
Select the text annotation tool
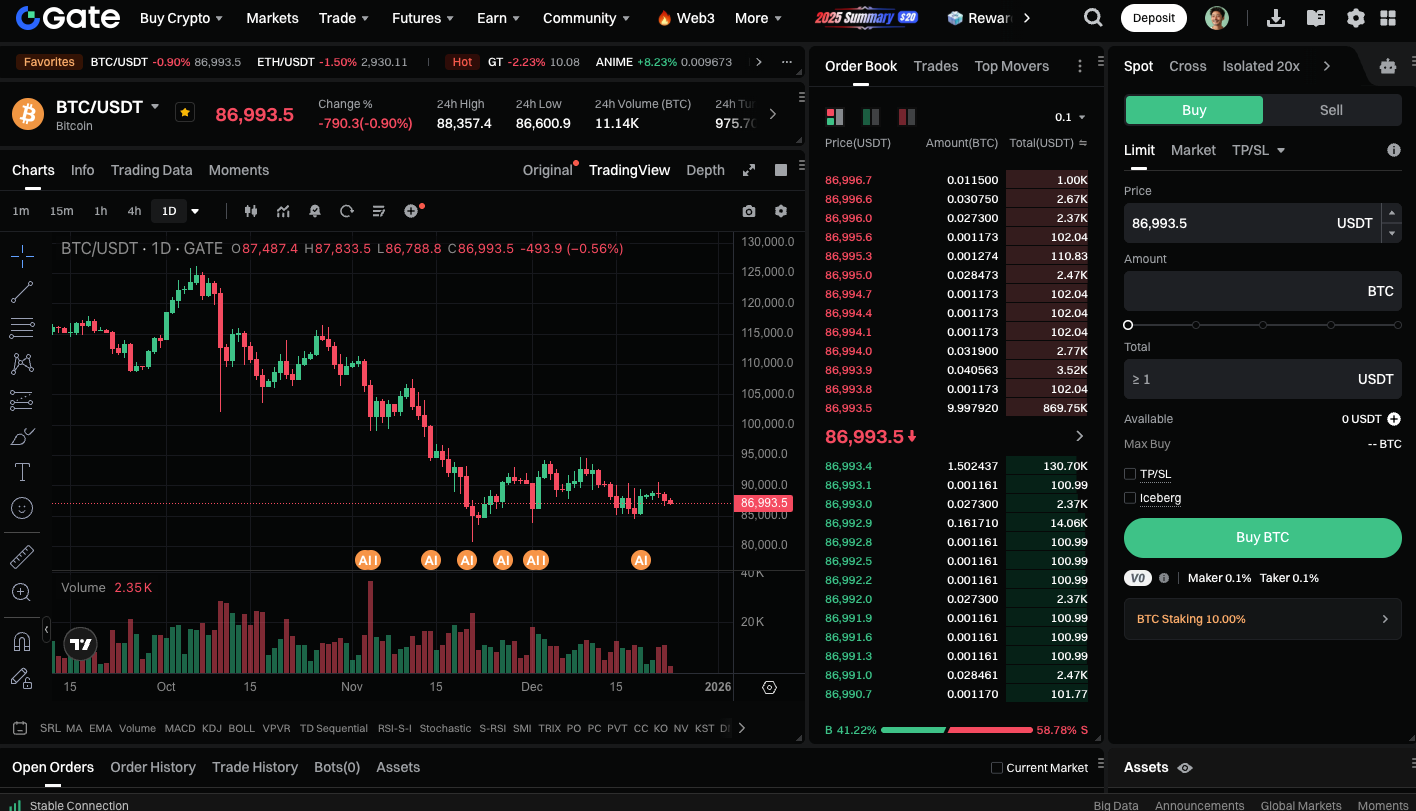point(22,472)
